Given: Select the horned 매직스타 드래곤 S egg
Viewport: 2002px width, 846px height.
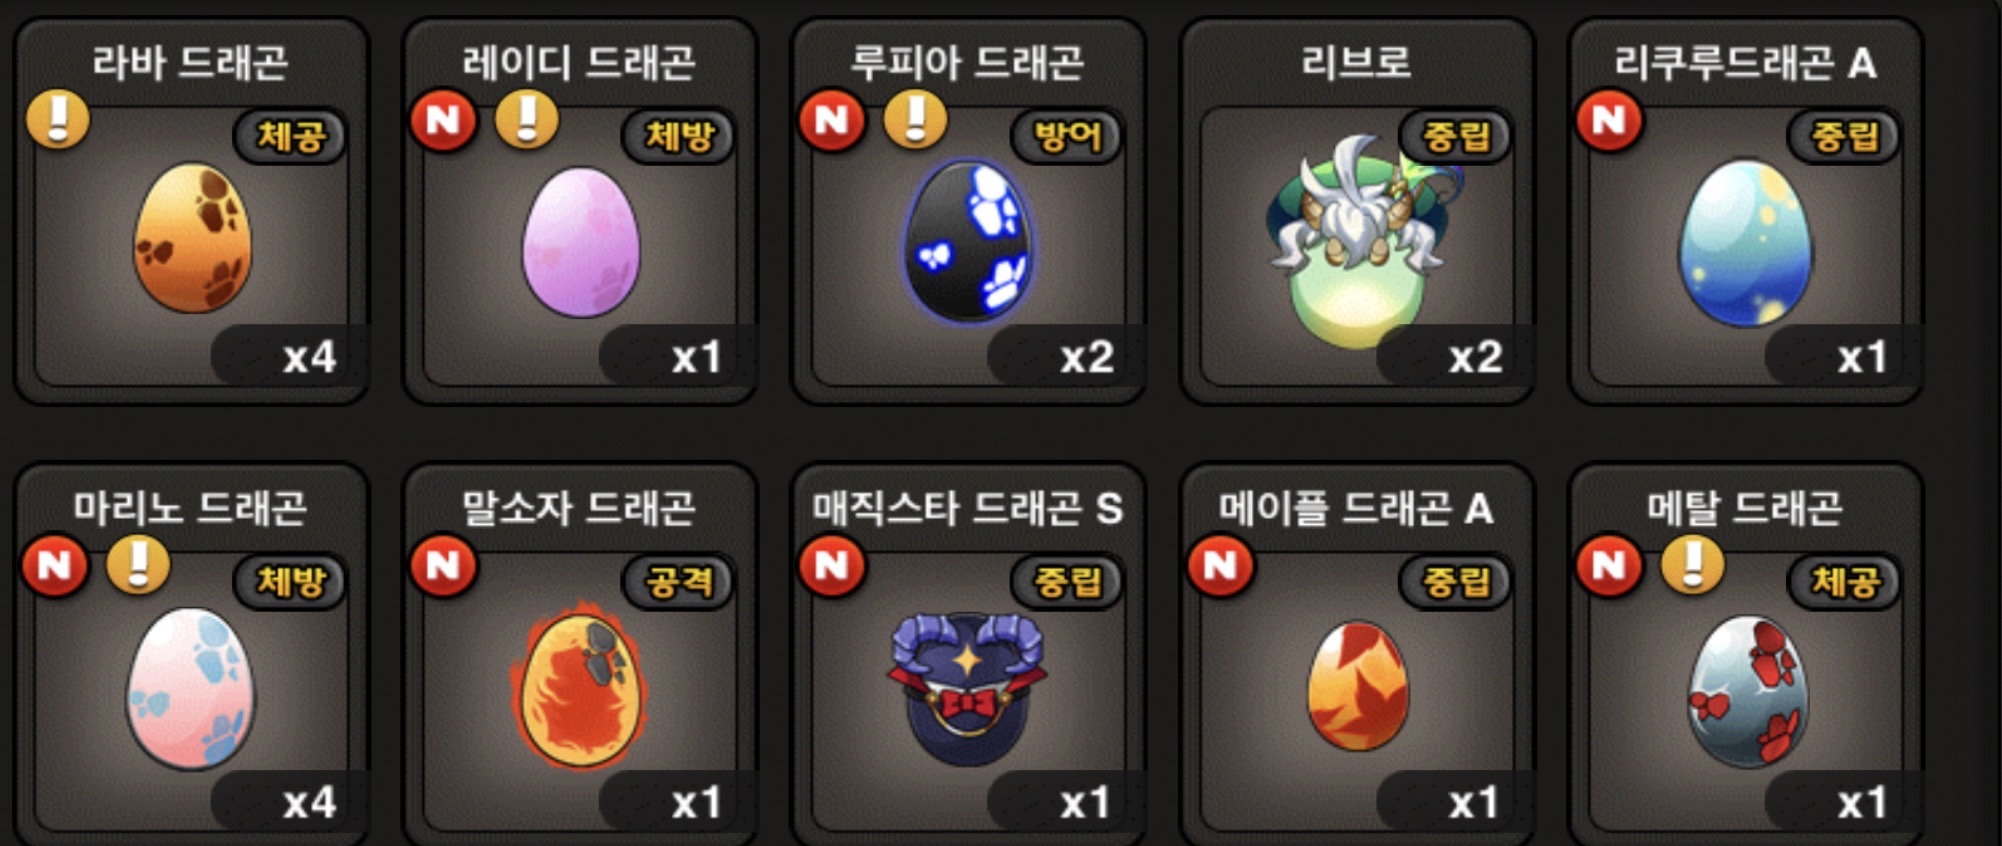Looking at the screenshot, I should pos(966,689).
